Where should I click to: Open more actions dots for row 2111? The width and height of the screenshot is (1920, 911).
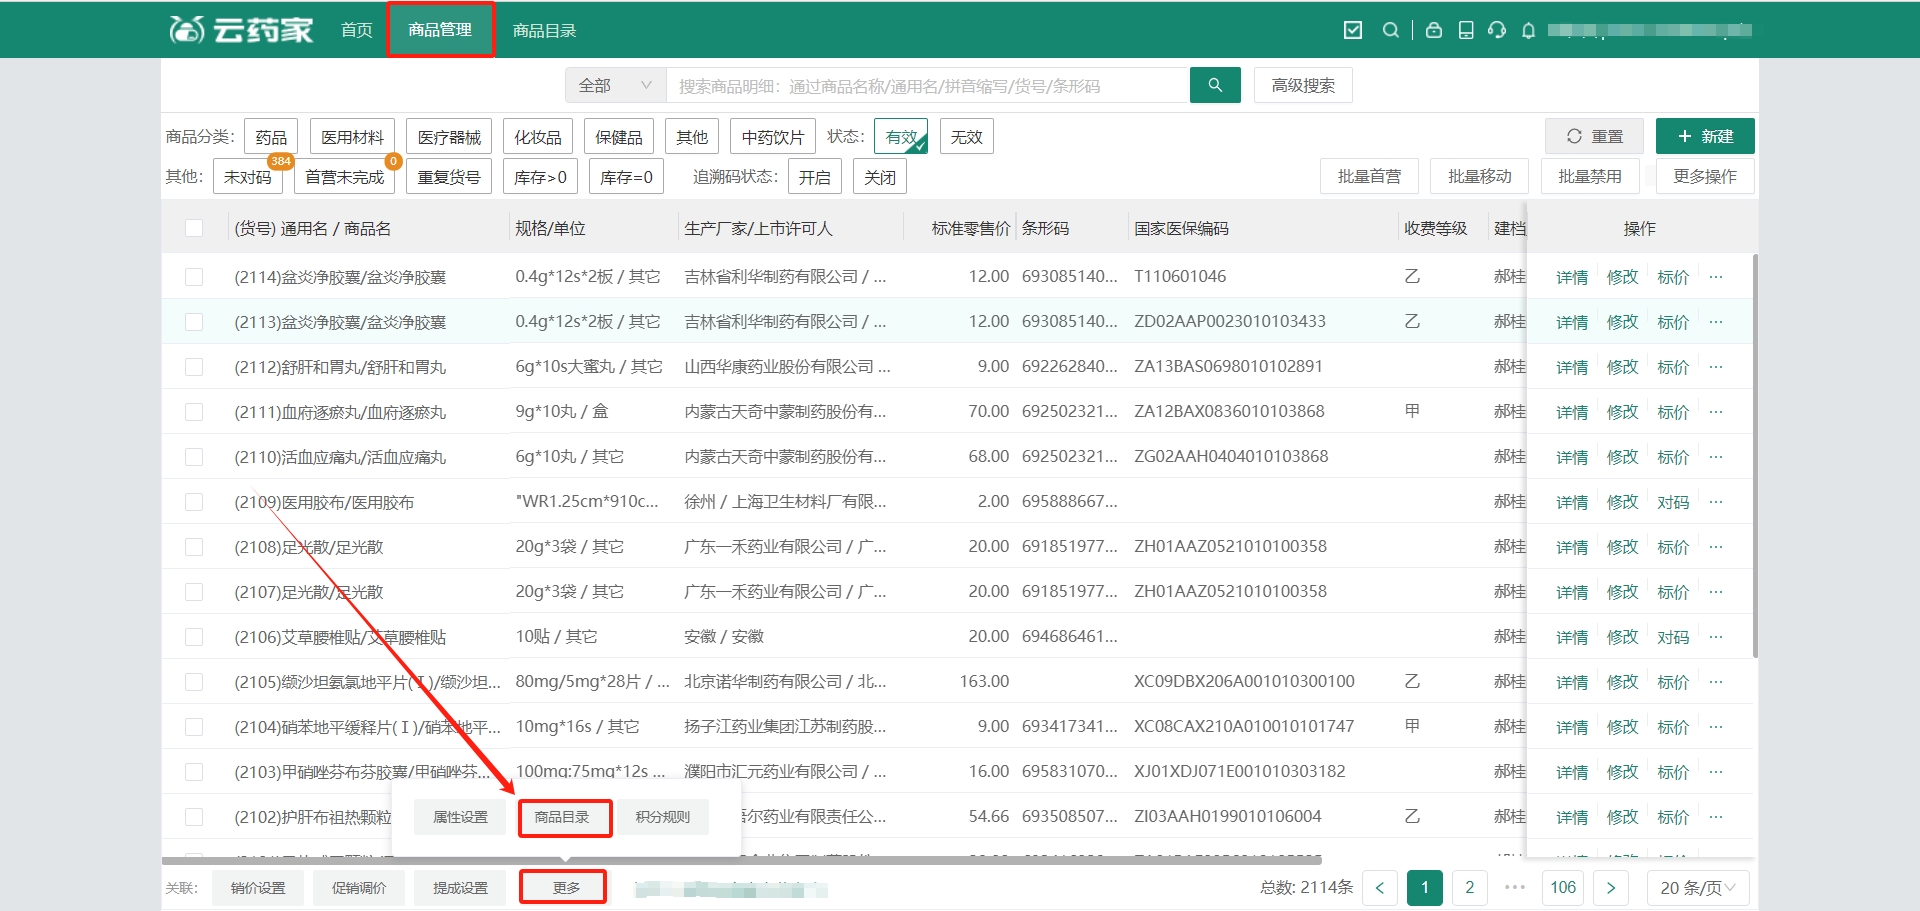coord(1716,412)
